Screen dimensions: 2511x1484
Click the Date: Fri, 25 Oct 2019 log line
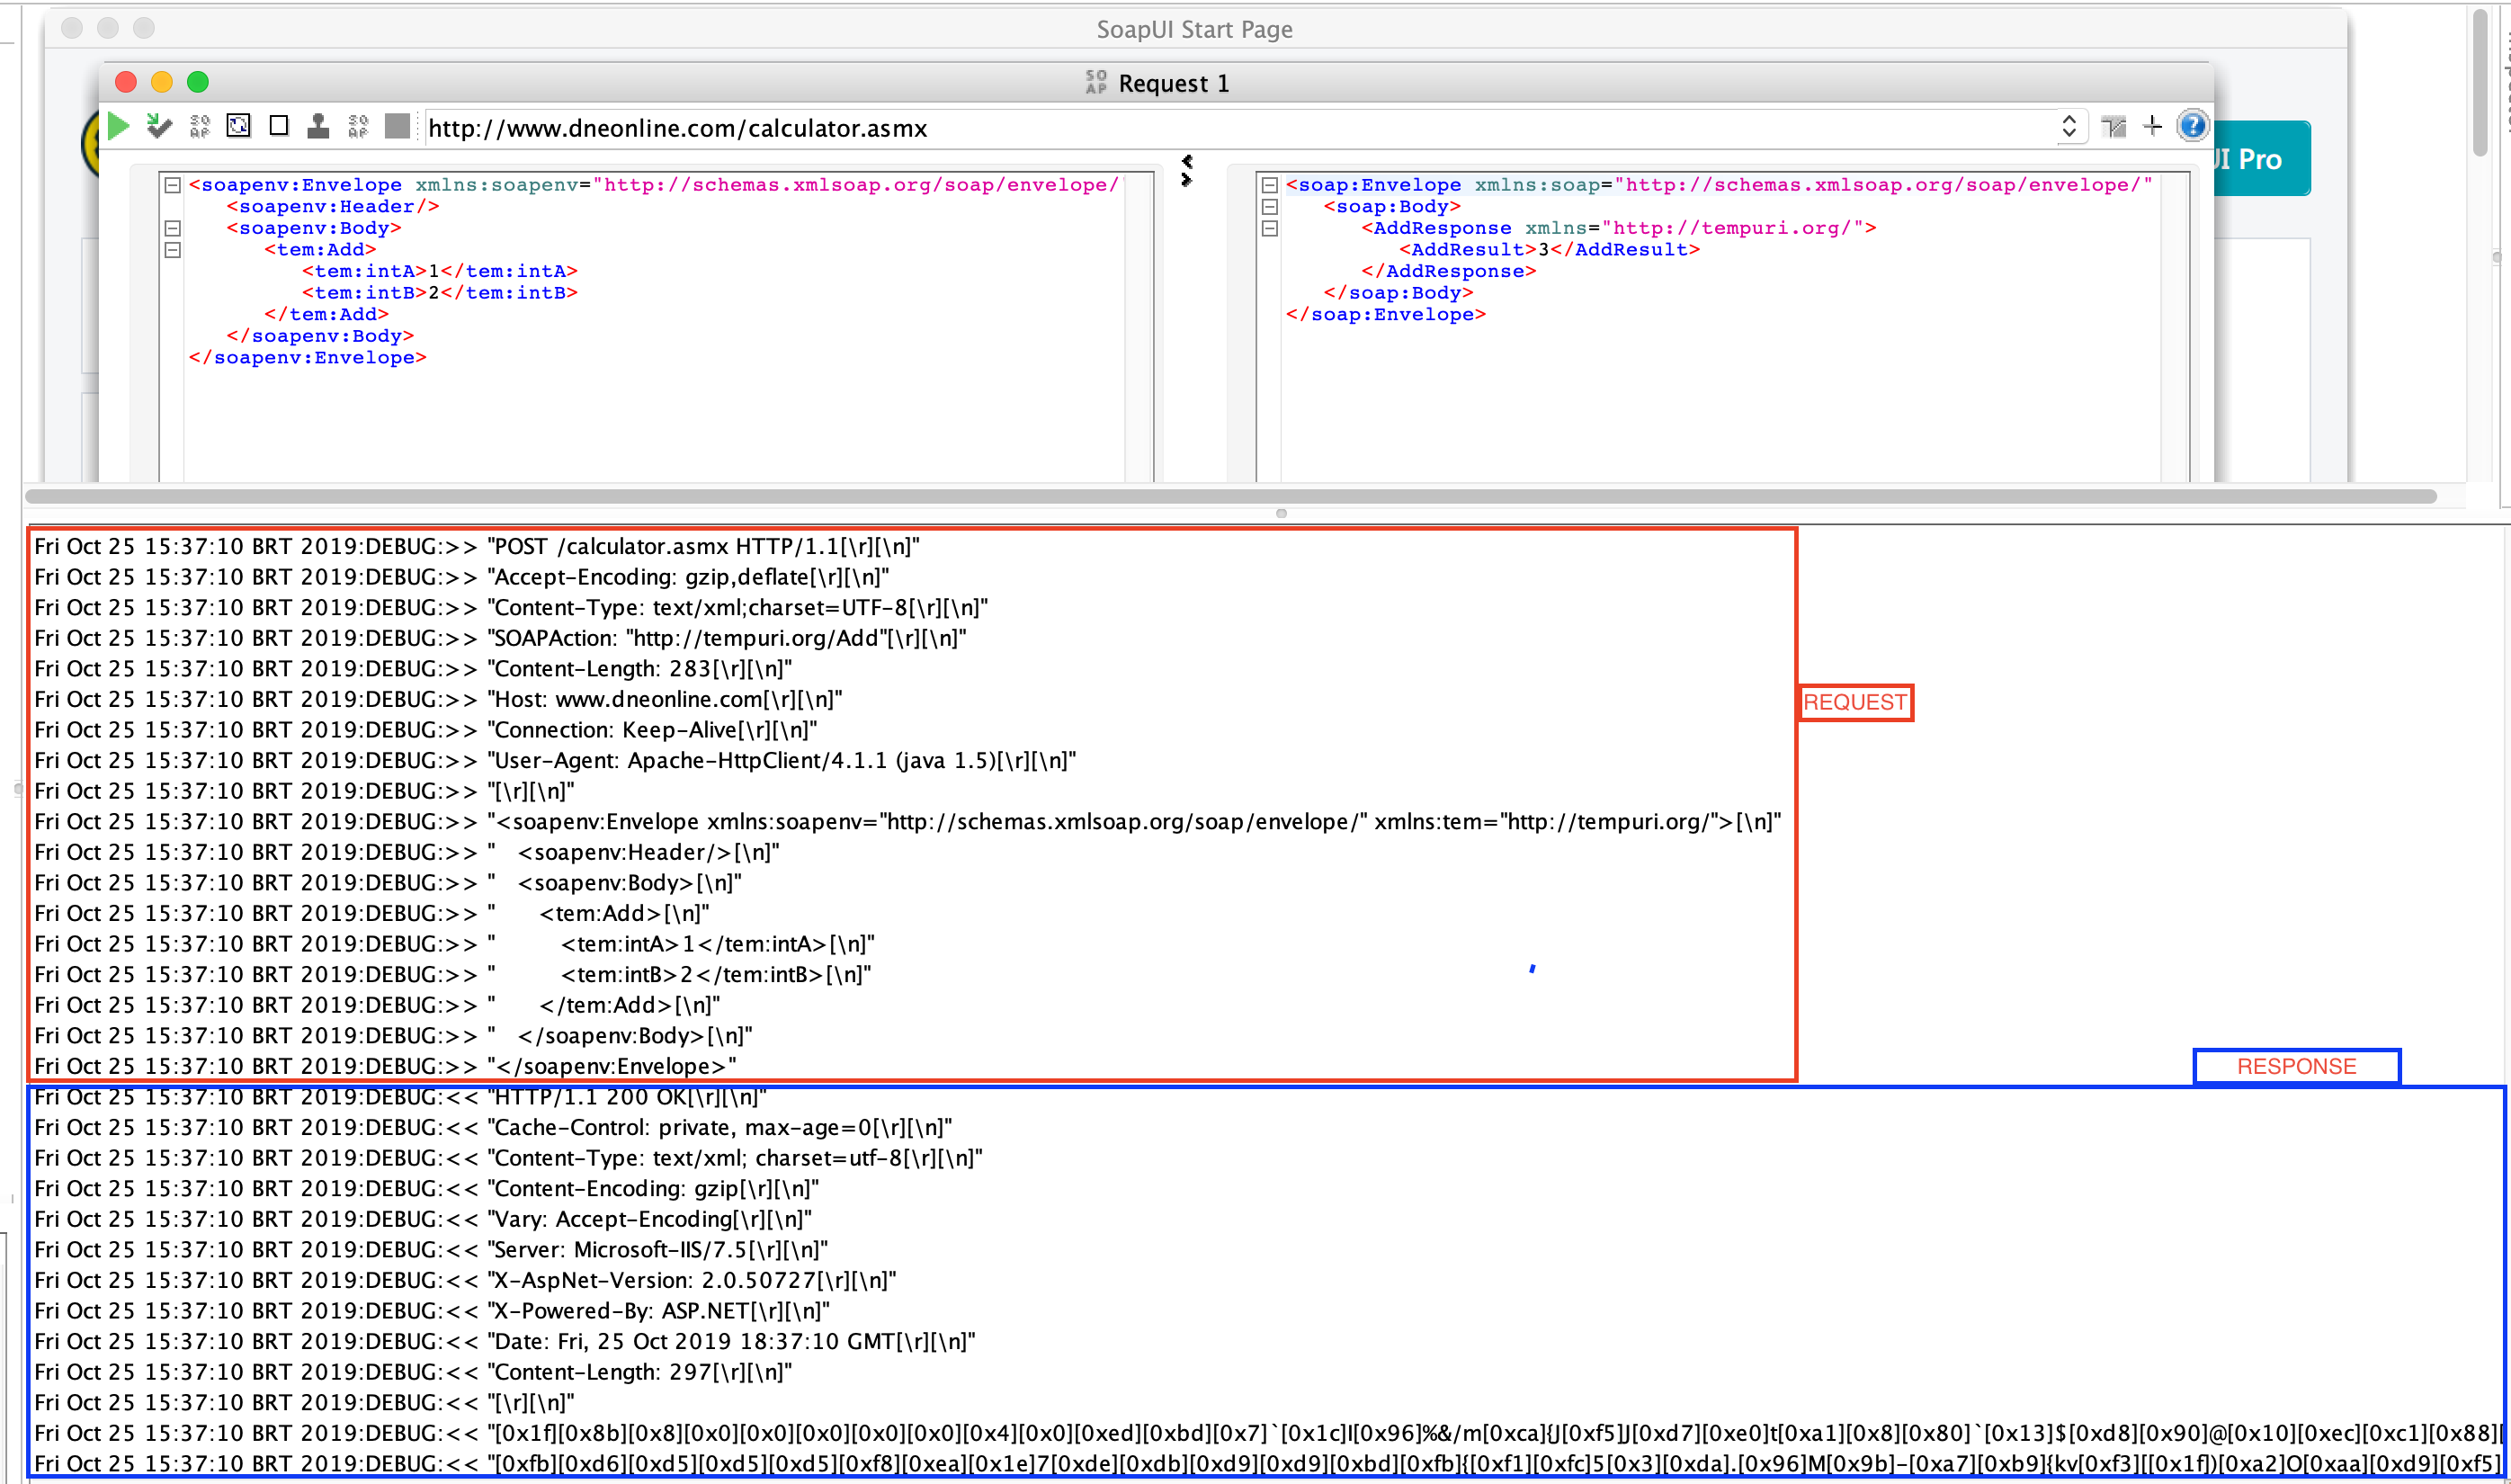(505, 1342)
